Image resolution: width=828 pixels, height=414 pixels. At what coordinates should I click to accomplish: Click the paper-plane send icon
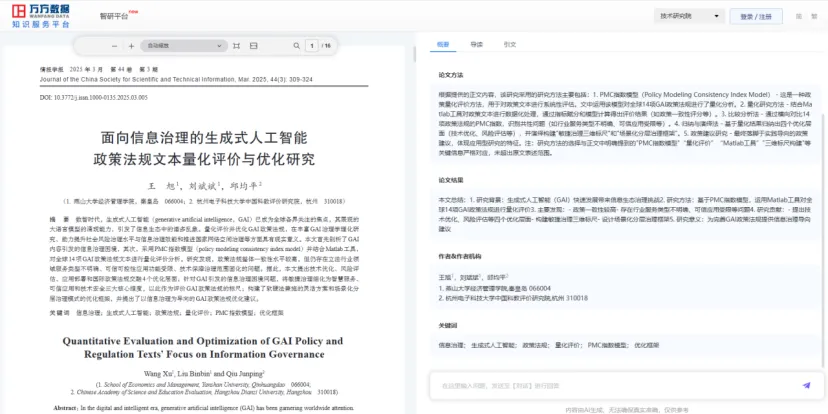point(806,385)
